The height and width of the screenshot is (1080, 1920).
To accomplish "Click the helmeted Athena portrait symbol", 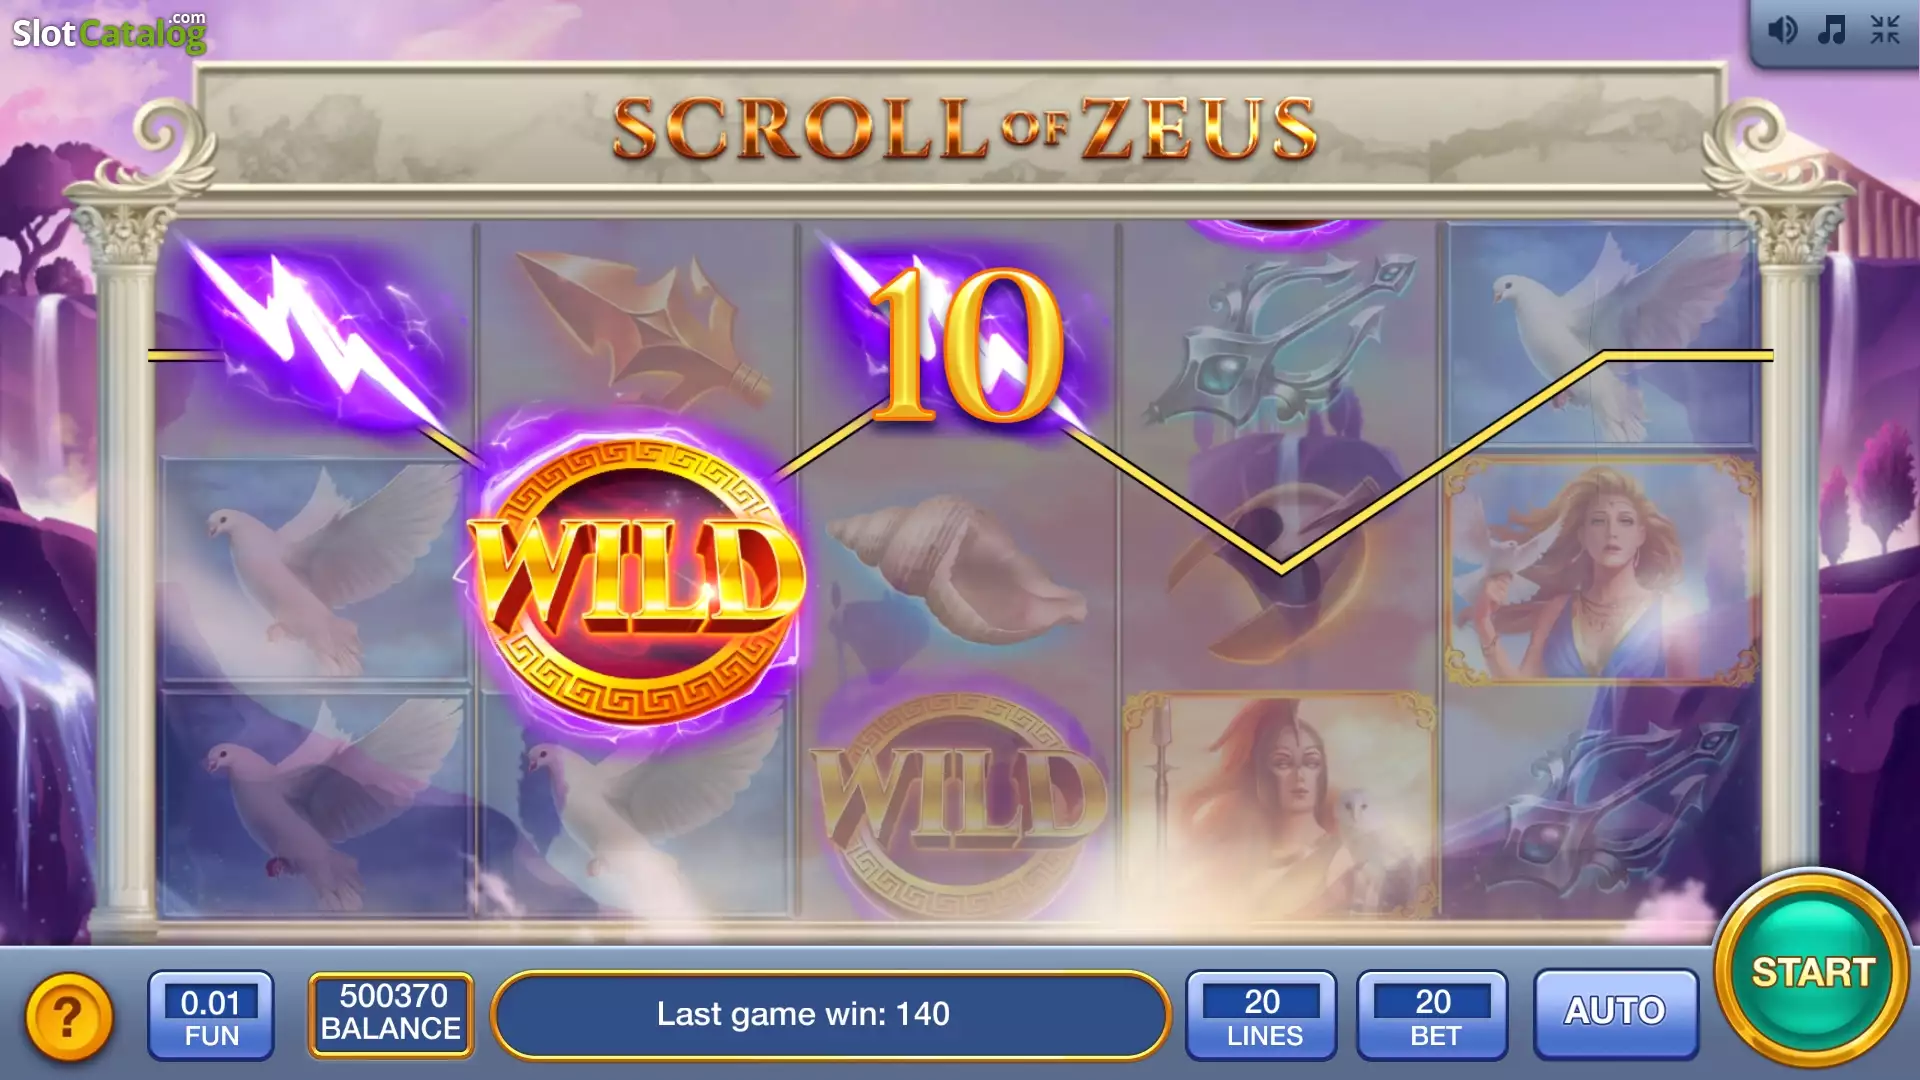I will [1282, 803].
